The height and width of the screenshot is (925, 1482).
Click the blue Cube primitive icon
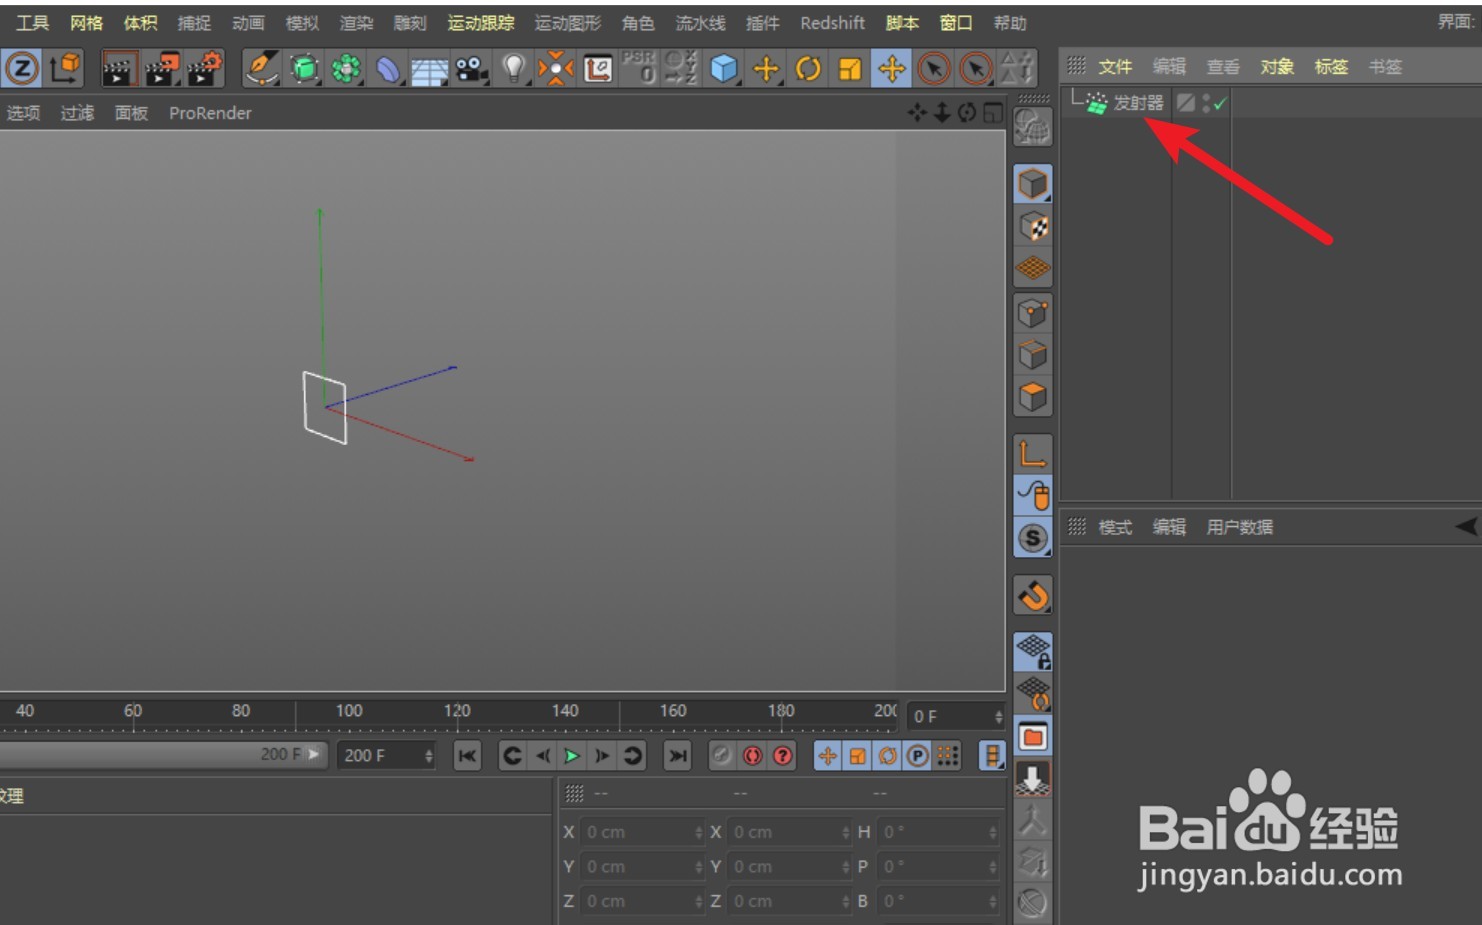click(723, 68)
